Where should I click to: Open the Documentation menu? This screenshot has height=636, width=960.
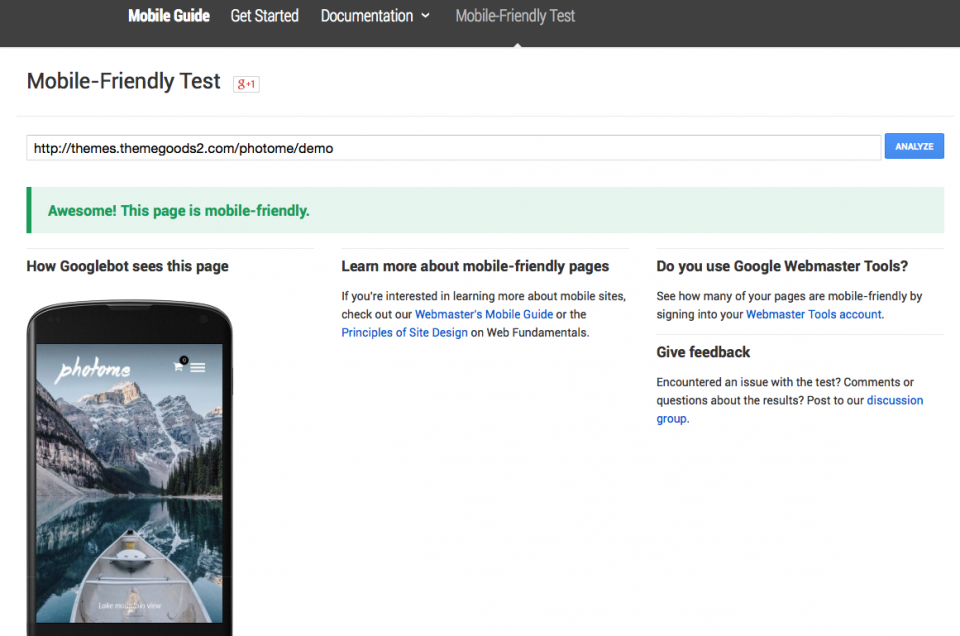(x=367, y=16)
